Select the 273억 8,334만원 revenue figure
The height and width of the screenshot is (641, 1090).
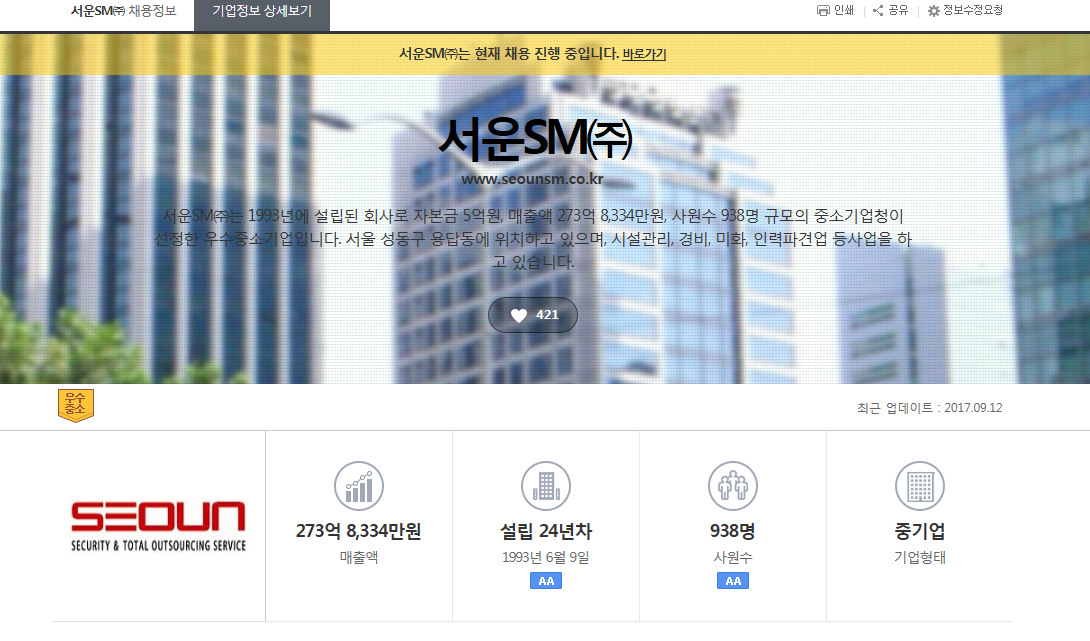tap(359, 531)
